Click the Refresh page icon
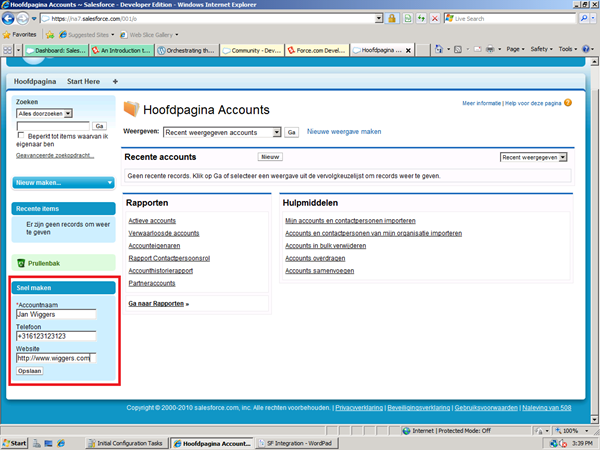Screen dimensions: 600x450 (x=421, y=18)
